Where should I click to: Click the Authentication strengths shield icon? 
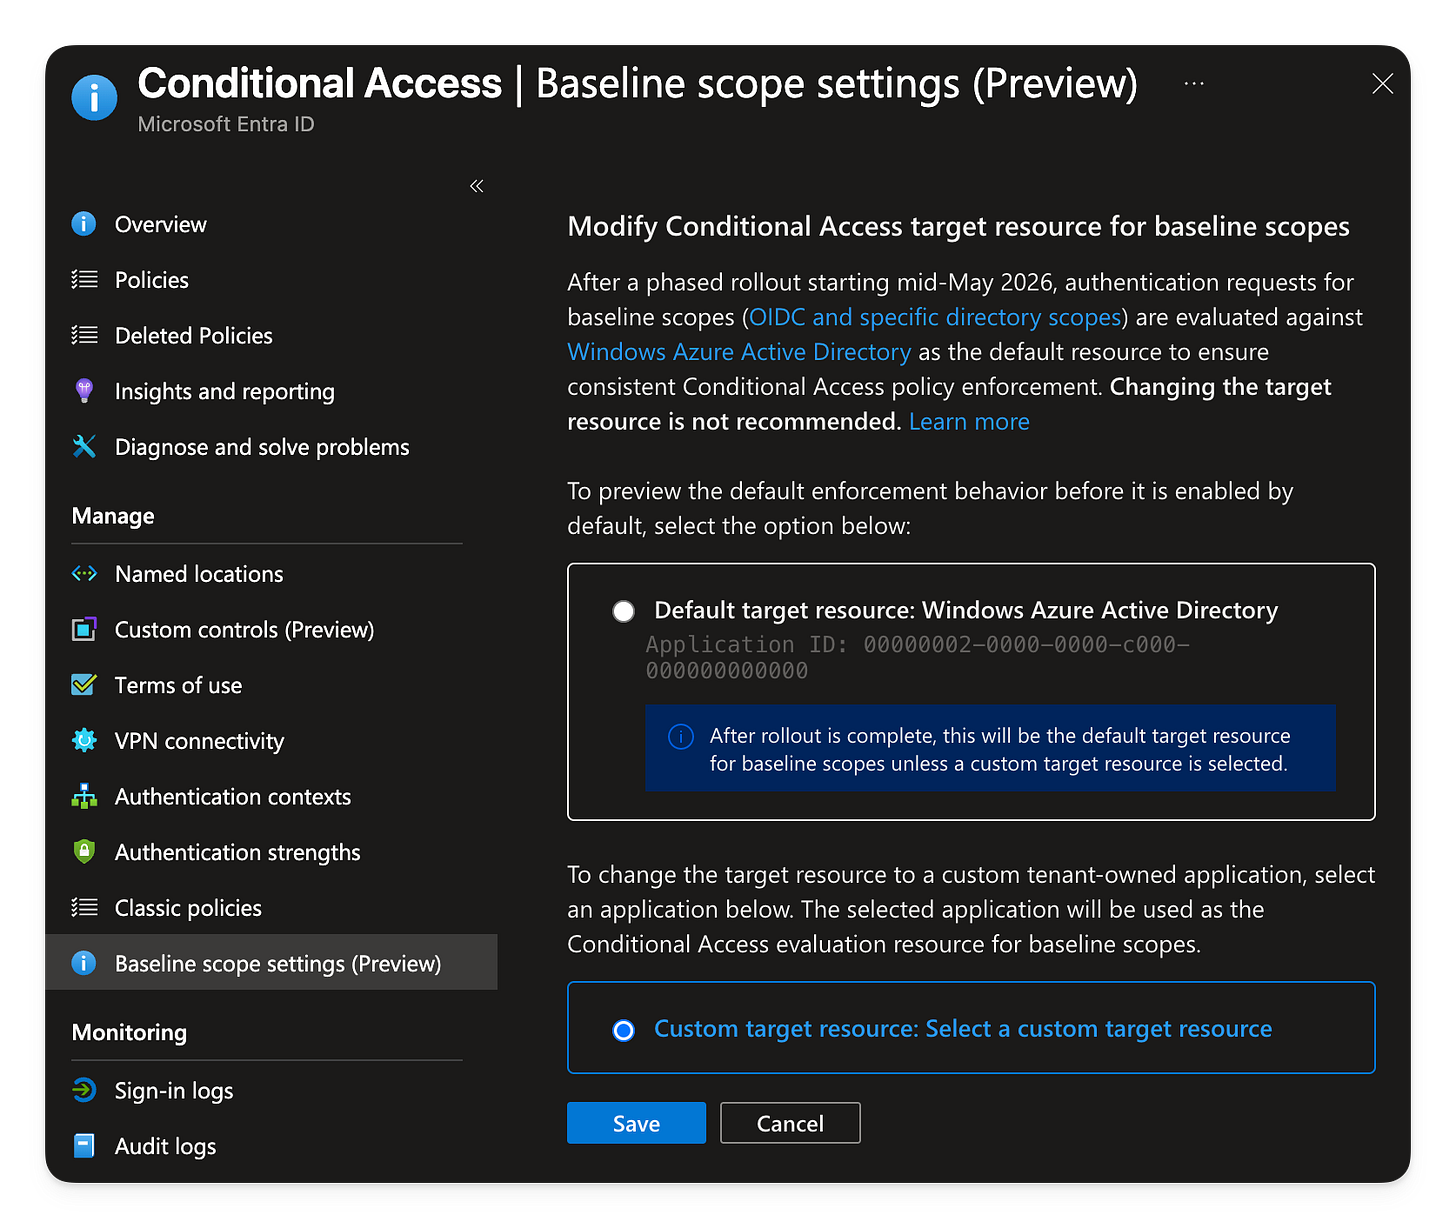point(84,852)
